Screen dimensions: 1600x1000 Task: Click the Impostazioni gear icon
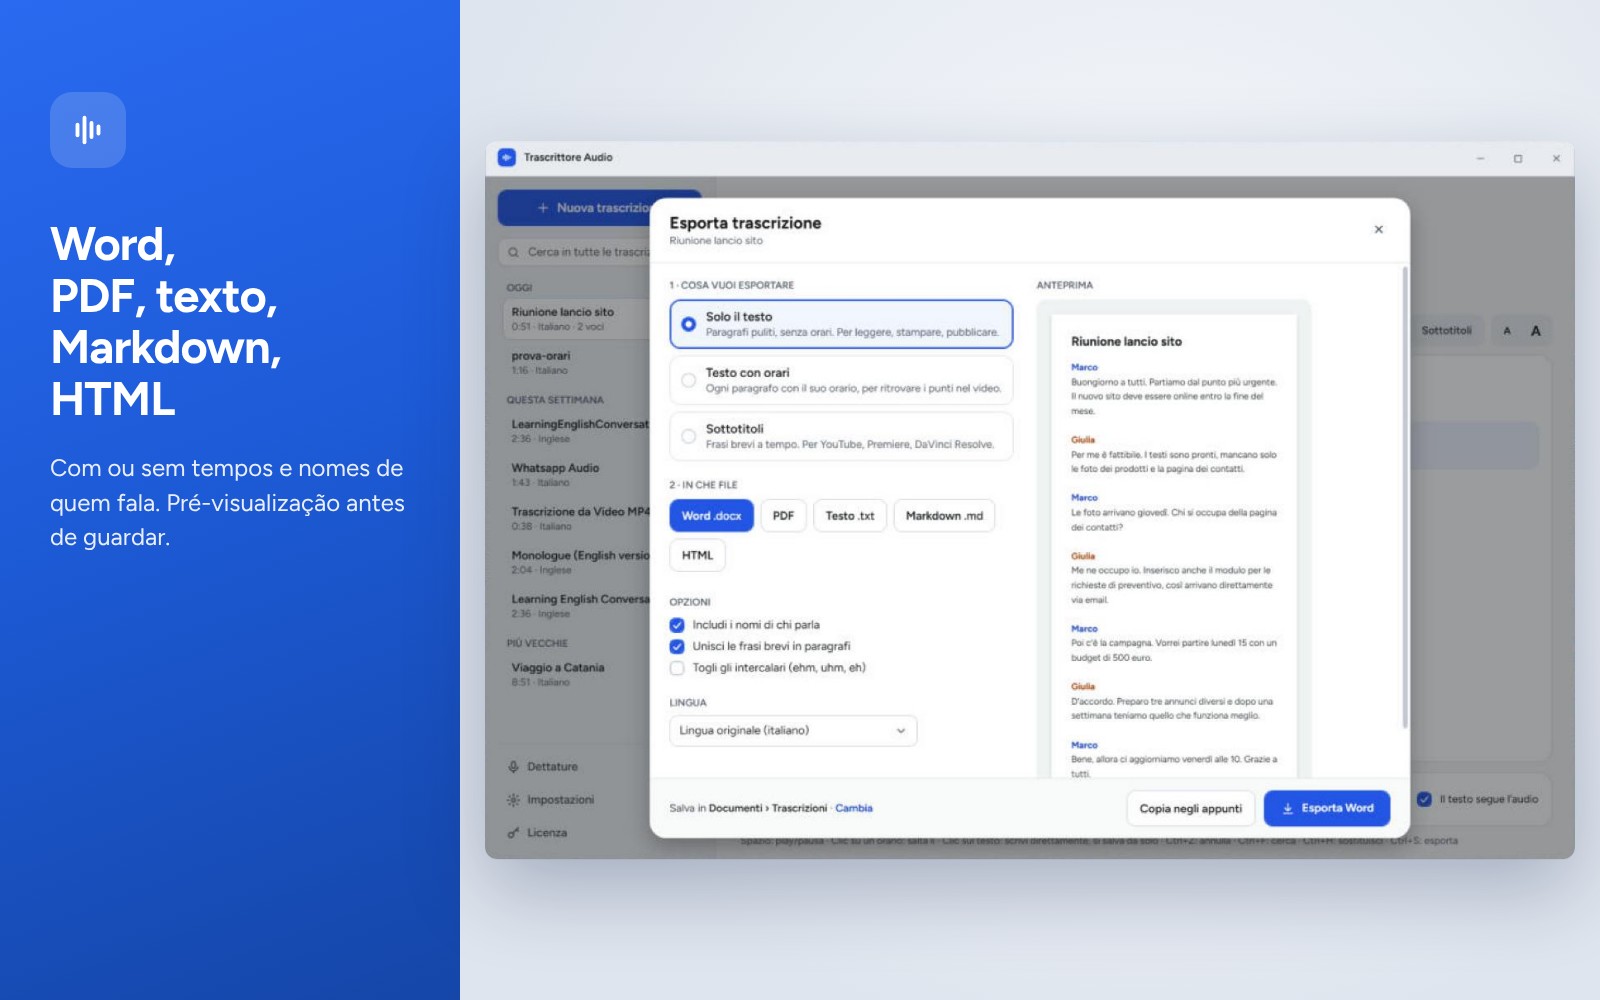(x=513, y=800)
